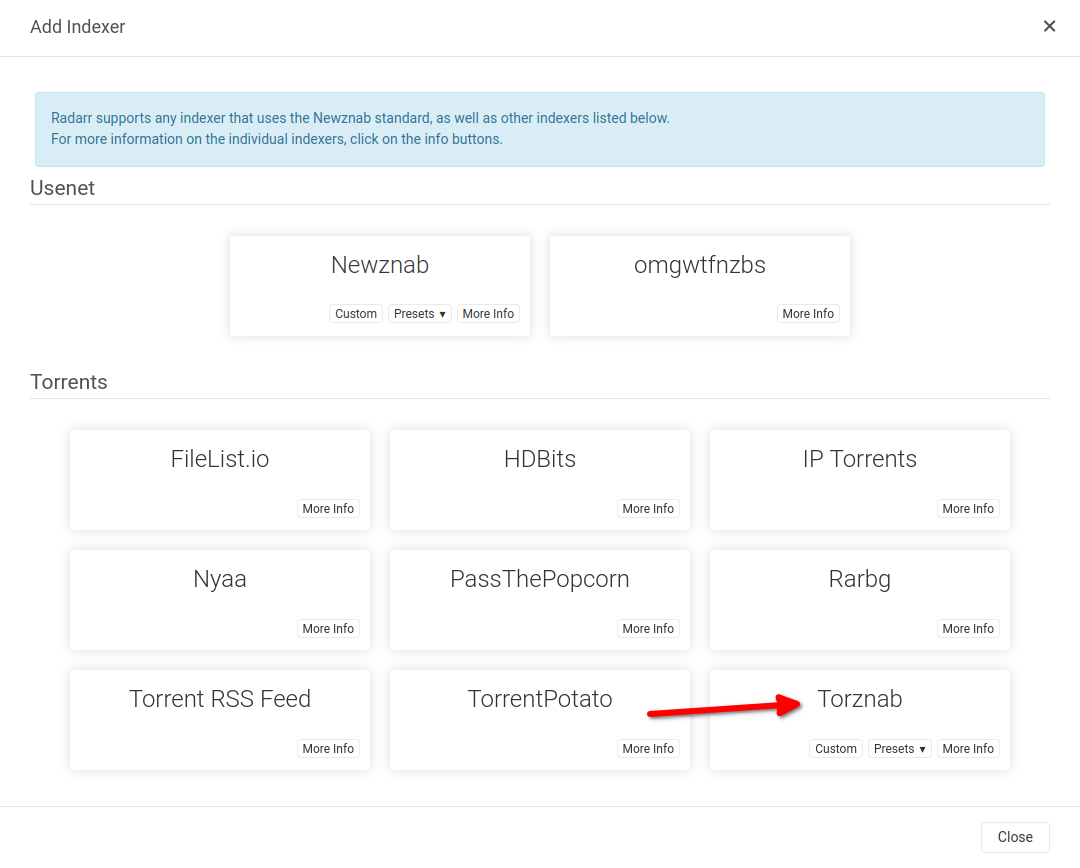The height and width of the screenshot is (868, 1080).
Task: Select the Rarbg indexer card
Action: (x=860, y=600)
